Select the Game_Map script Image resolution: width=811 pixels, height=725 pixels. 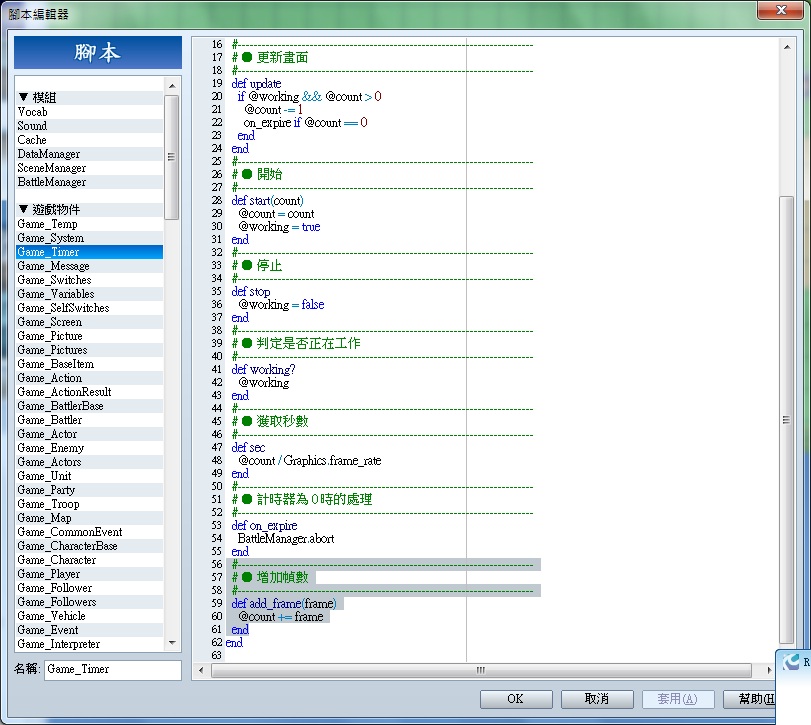[x=89, y=518]
